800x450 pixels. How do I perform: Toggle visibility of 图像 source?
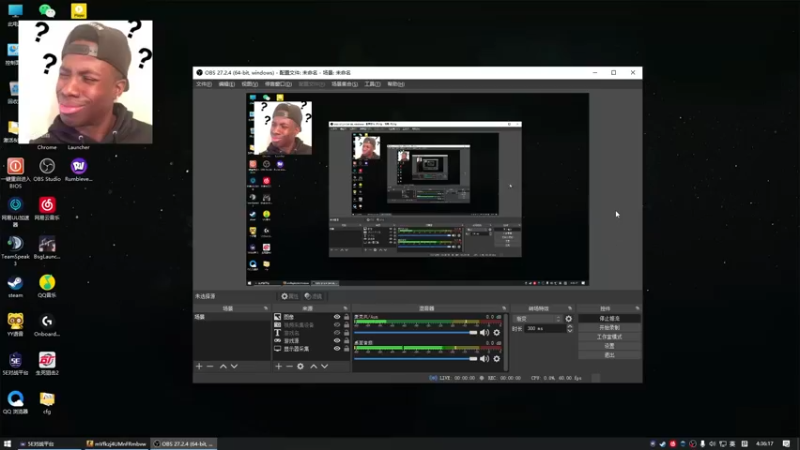pyautogui.click(x=337, y=317)
